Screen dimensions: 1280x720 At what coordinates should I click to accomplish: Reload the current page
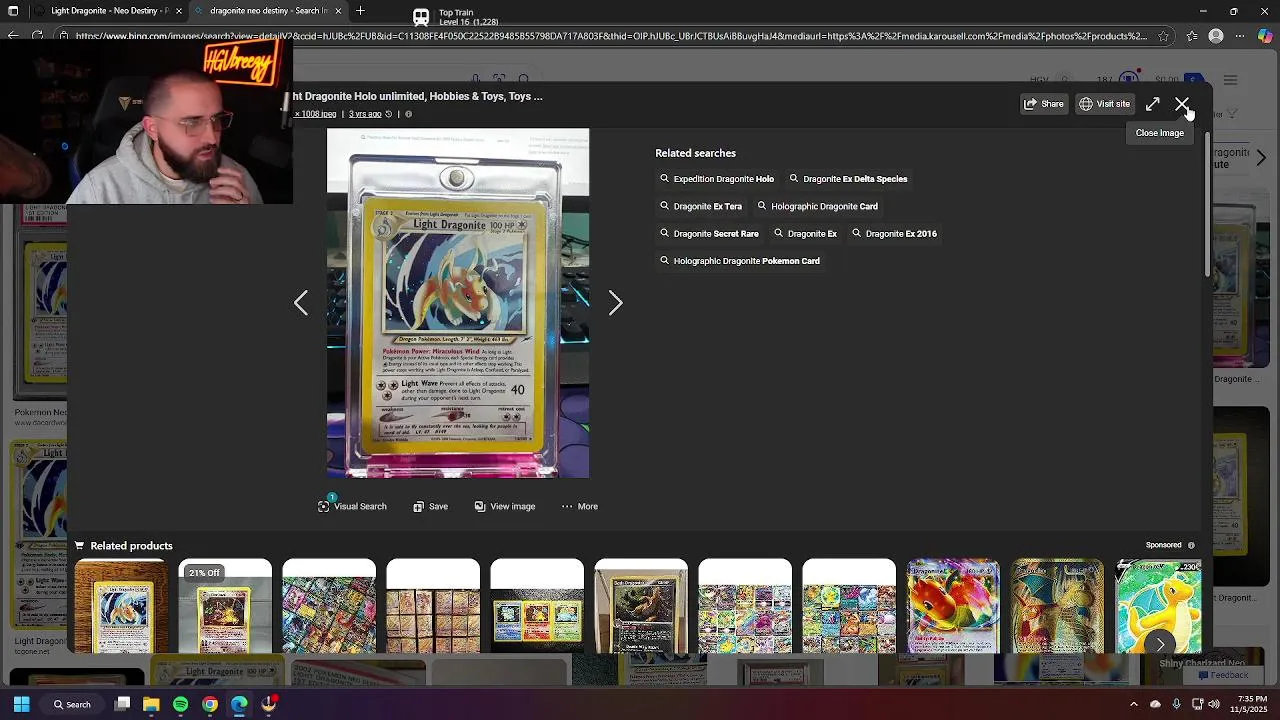[x=37, y=36]
